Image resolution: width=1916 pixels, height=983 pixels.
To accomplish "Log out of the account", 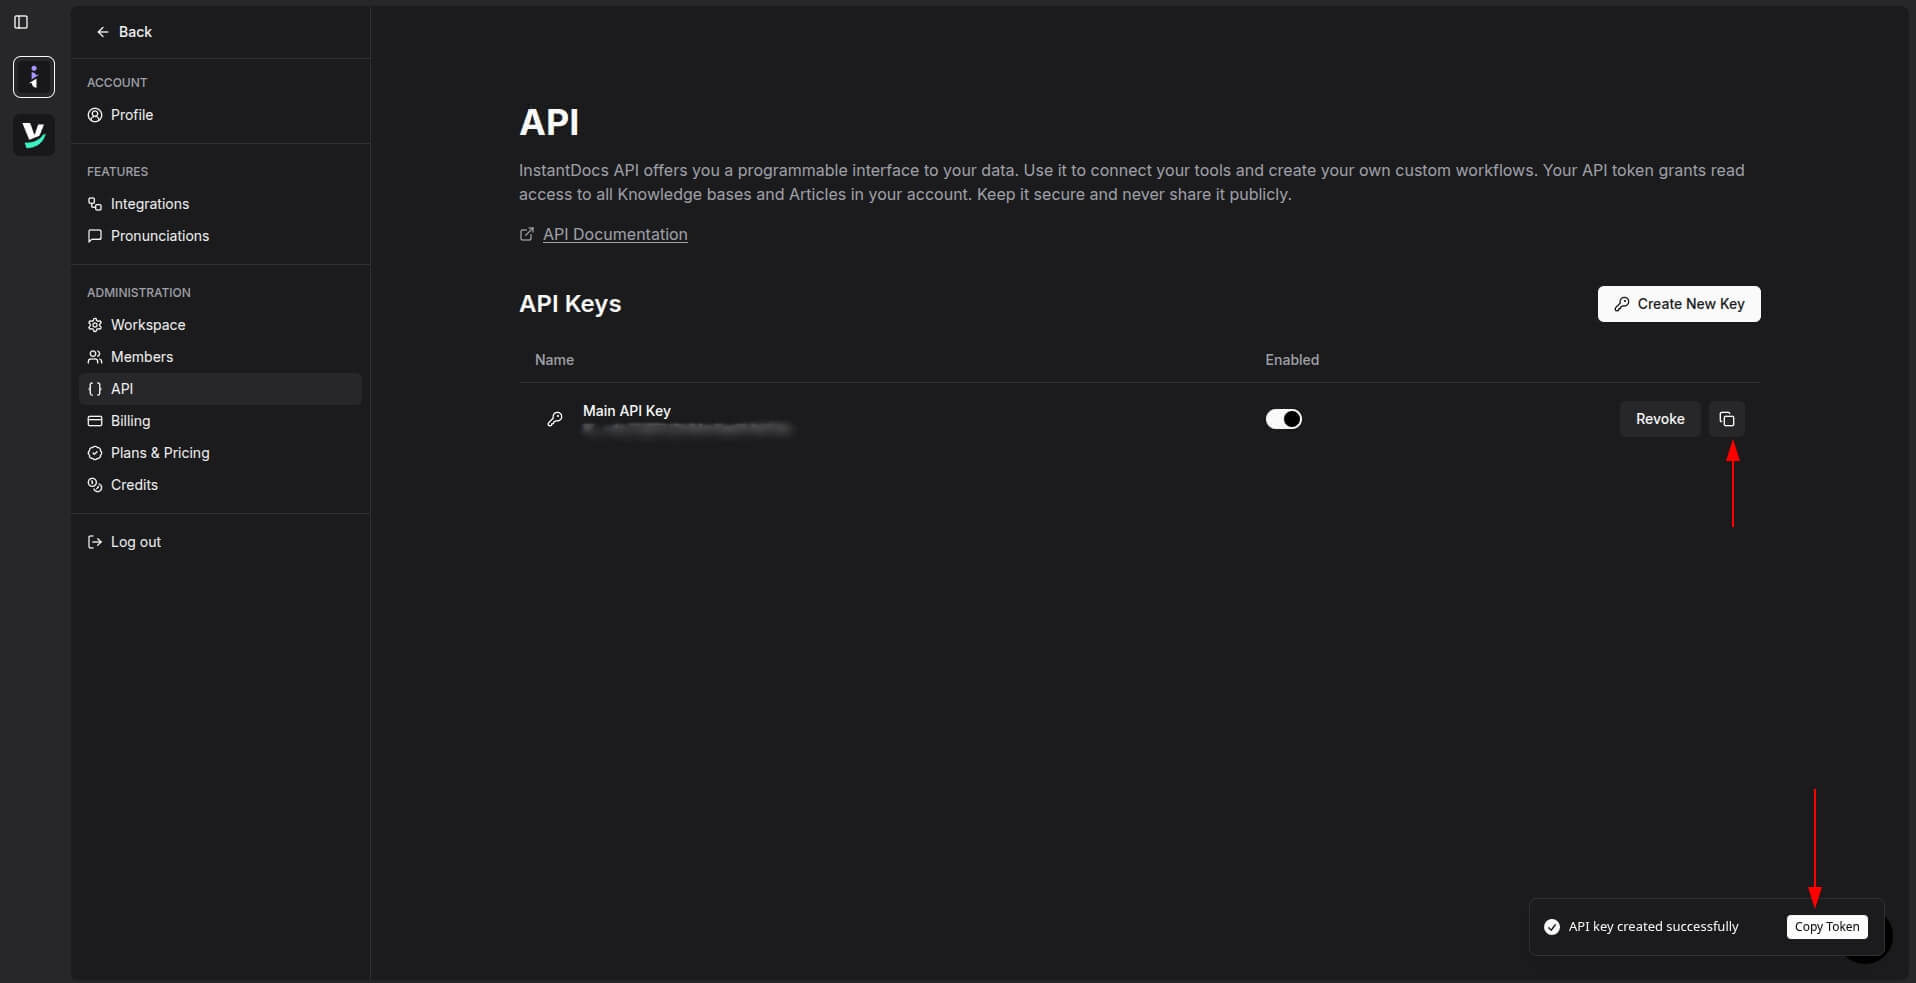I will pos(135,541).
